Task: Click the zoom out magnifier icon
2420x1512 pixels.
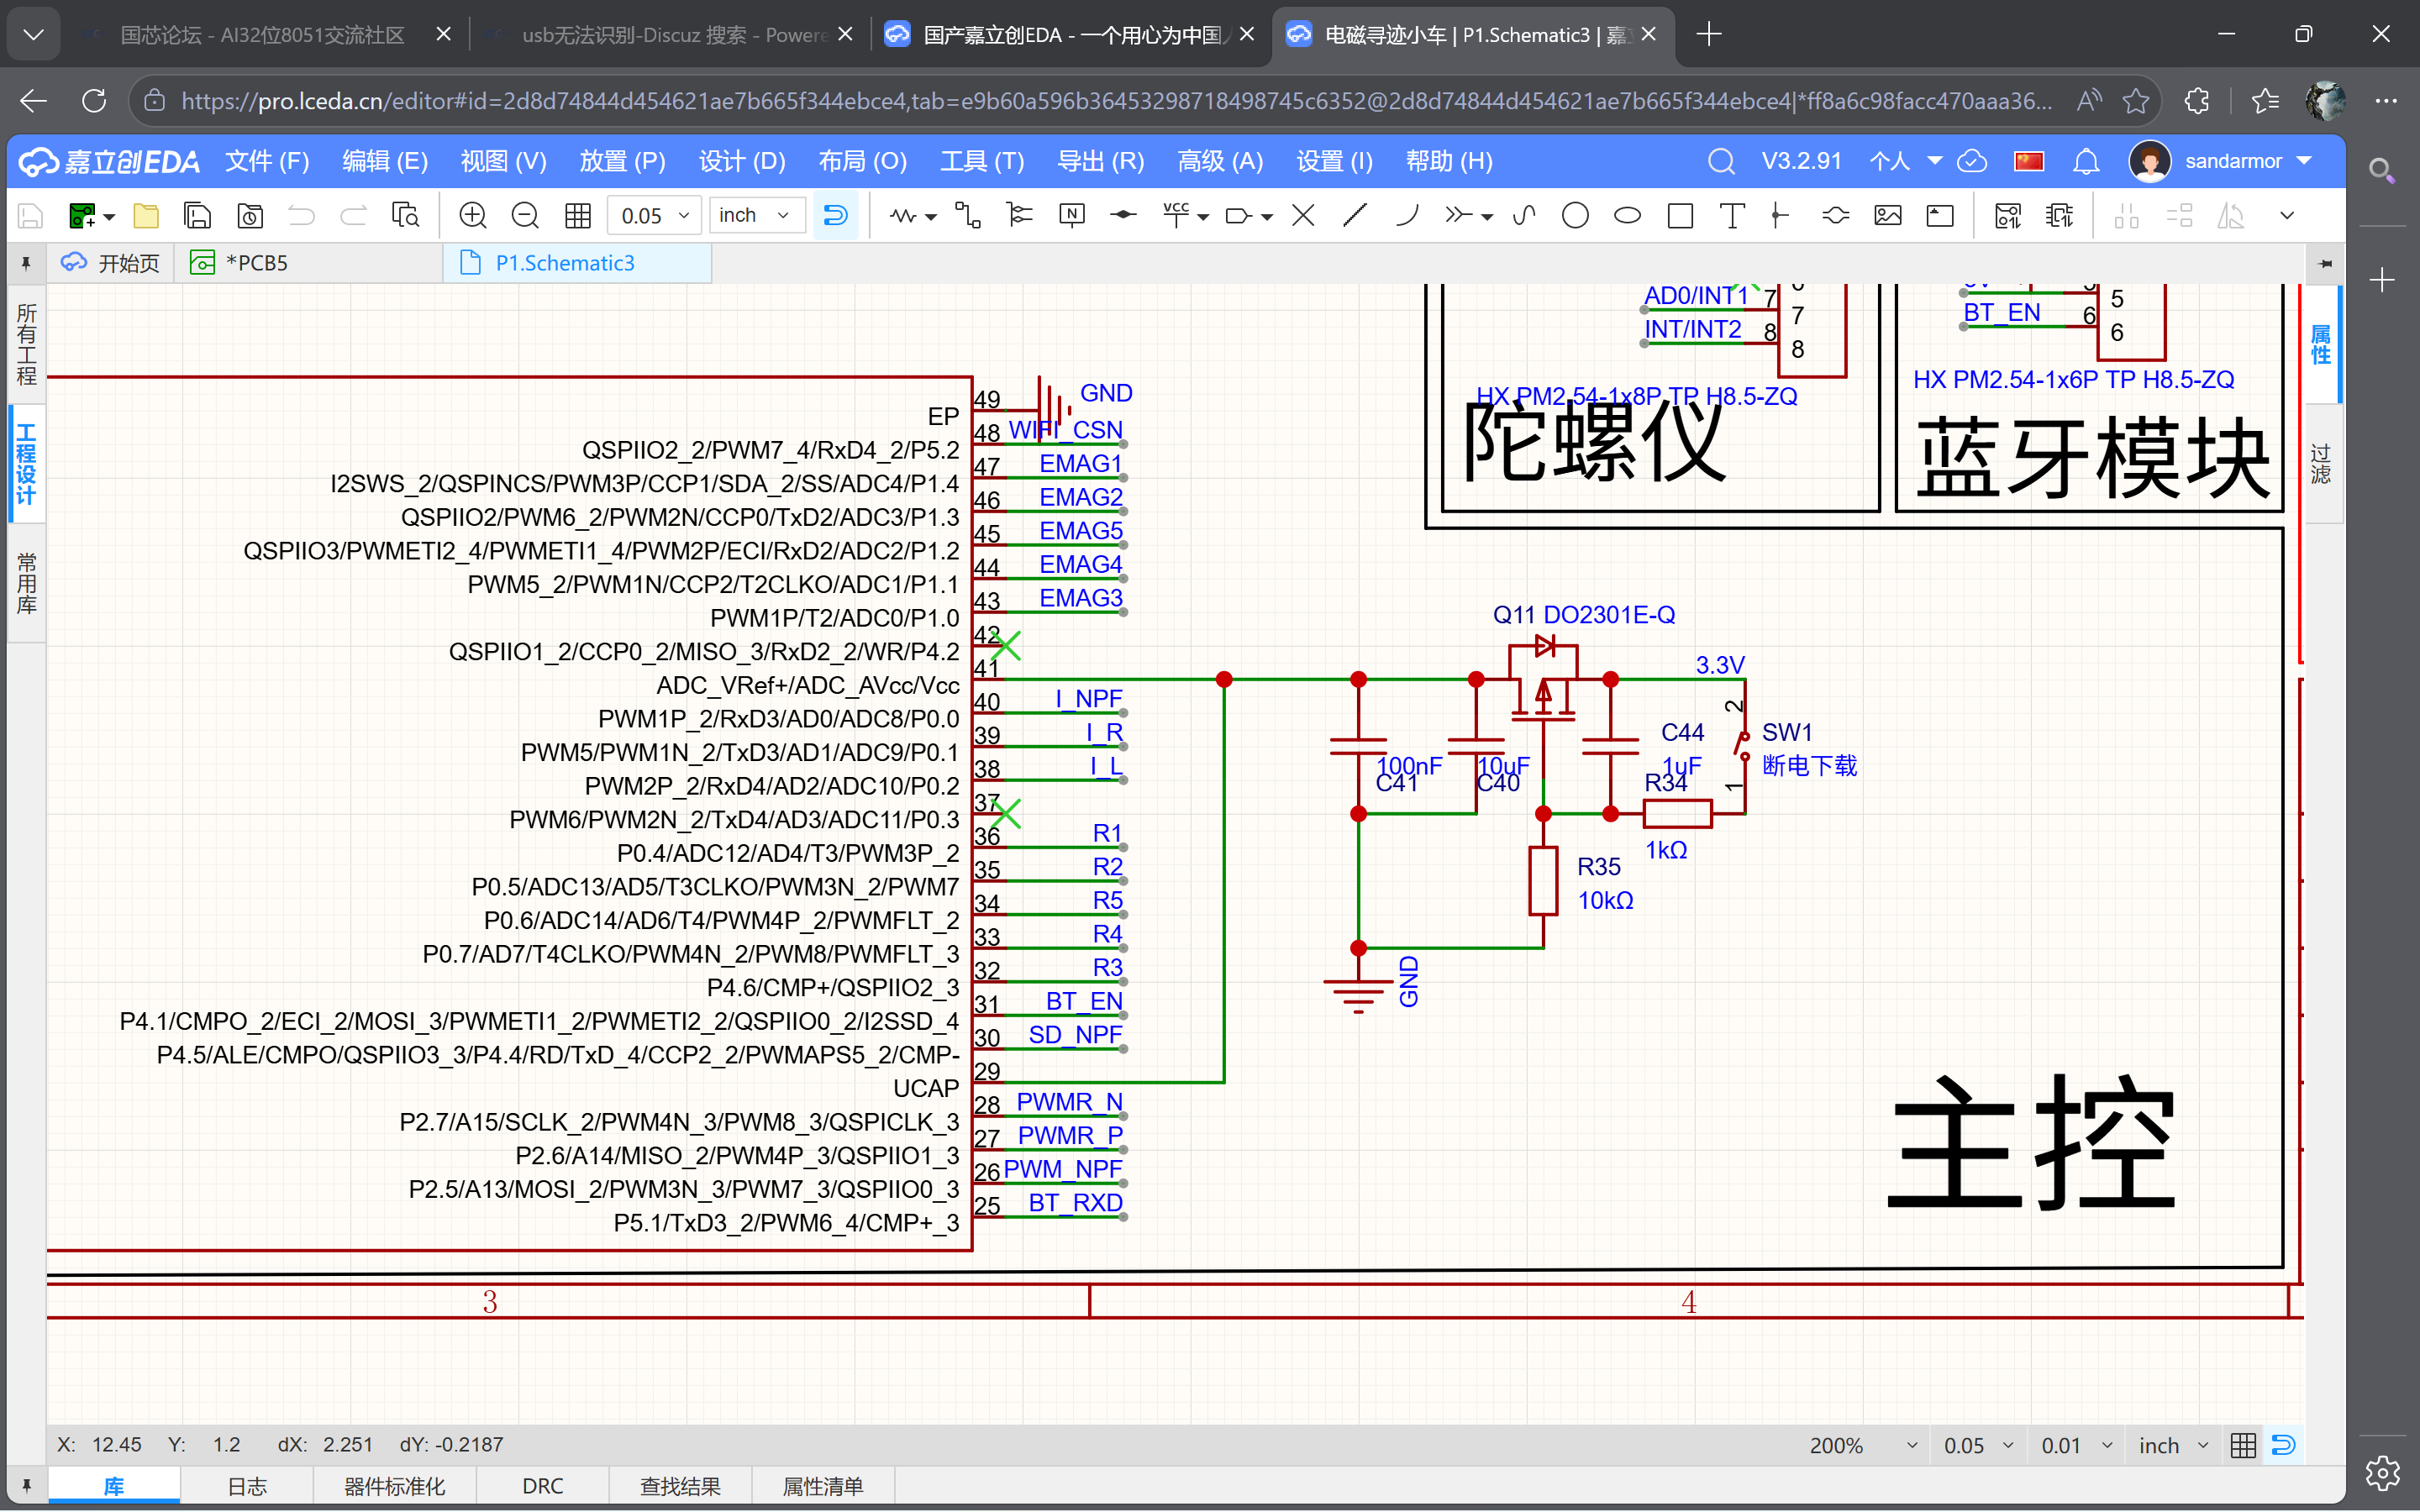Action: 525,215
